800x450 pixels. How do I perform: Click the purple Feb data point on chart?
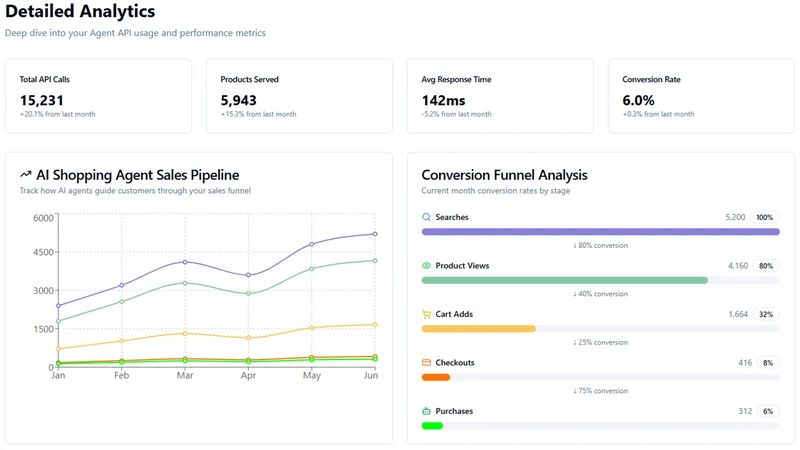(x=121, y=285)
